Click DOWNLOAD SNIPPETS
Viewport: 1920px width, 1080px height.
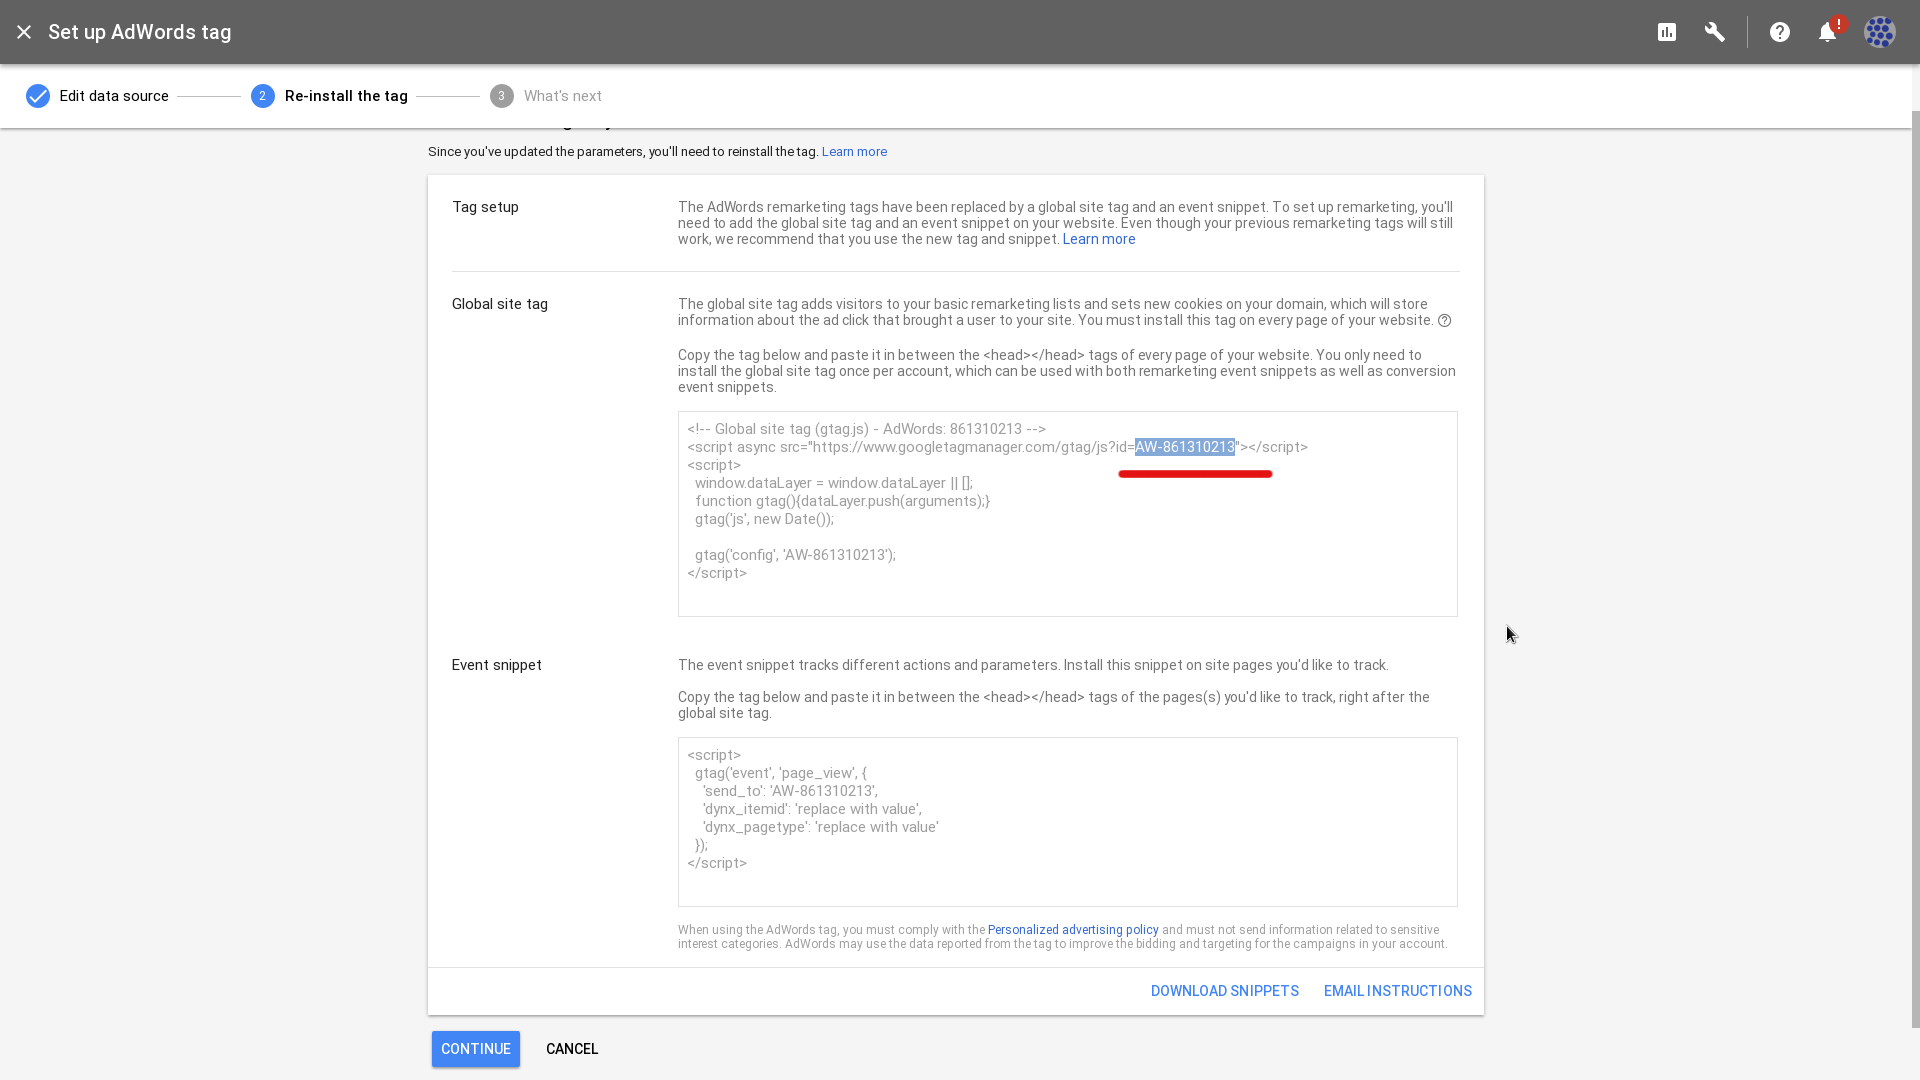[1224, 991]
